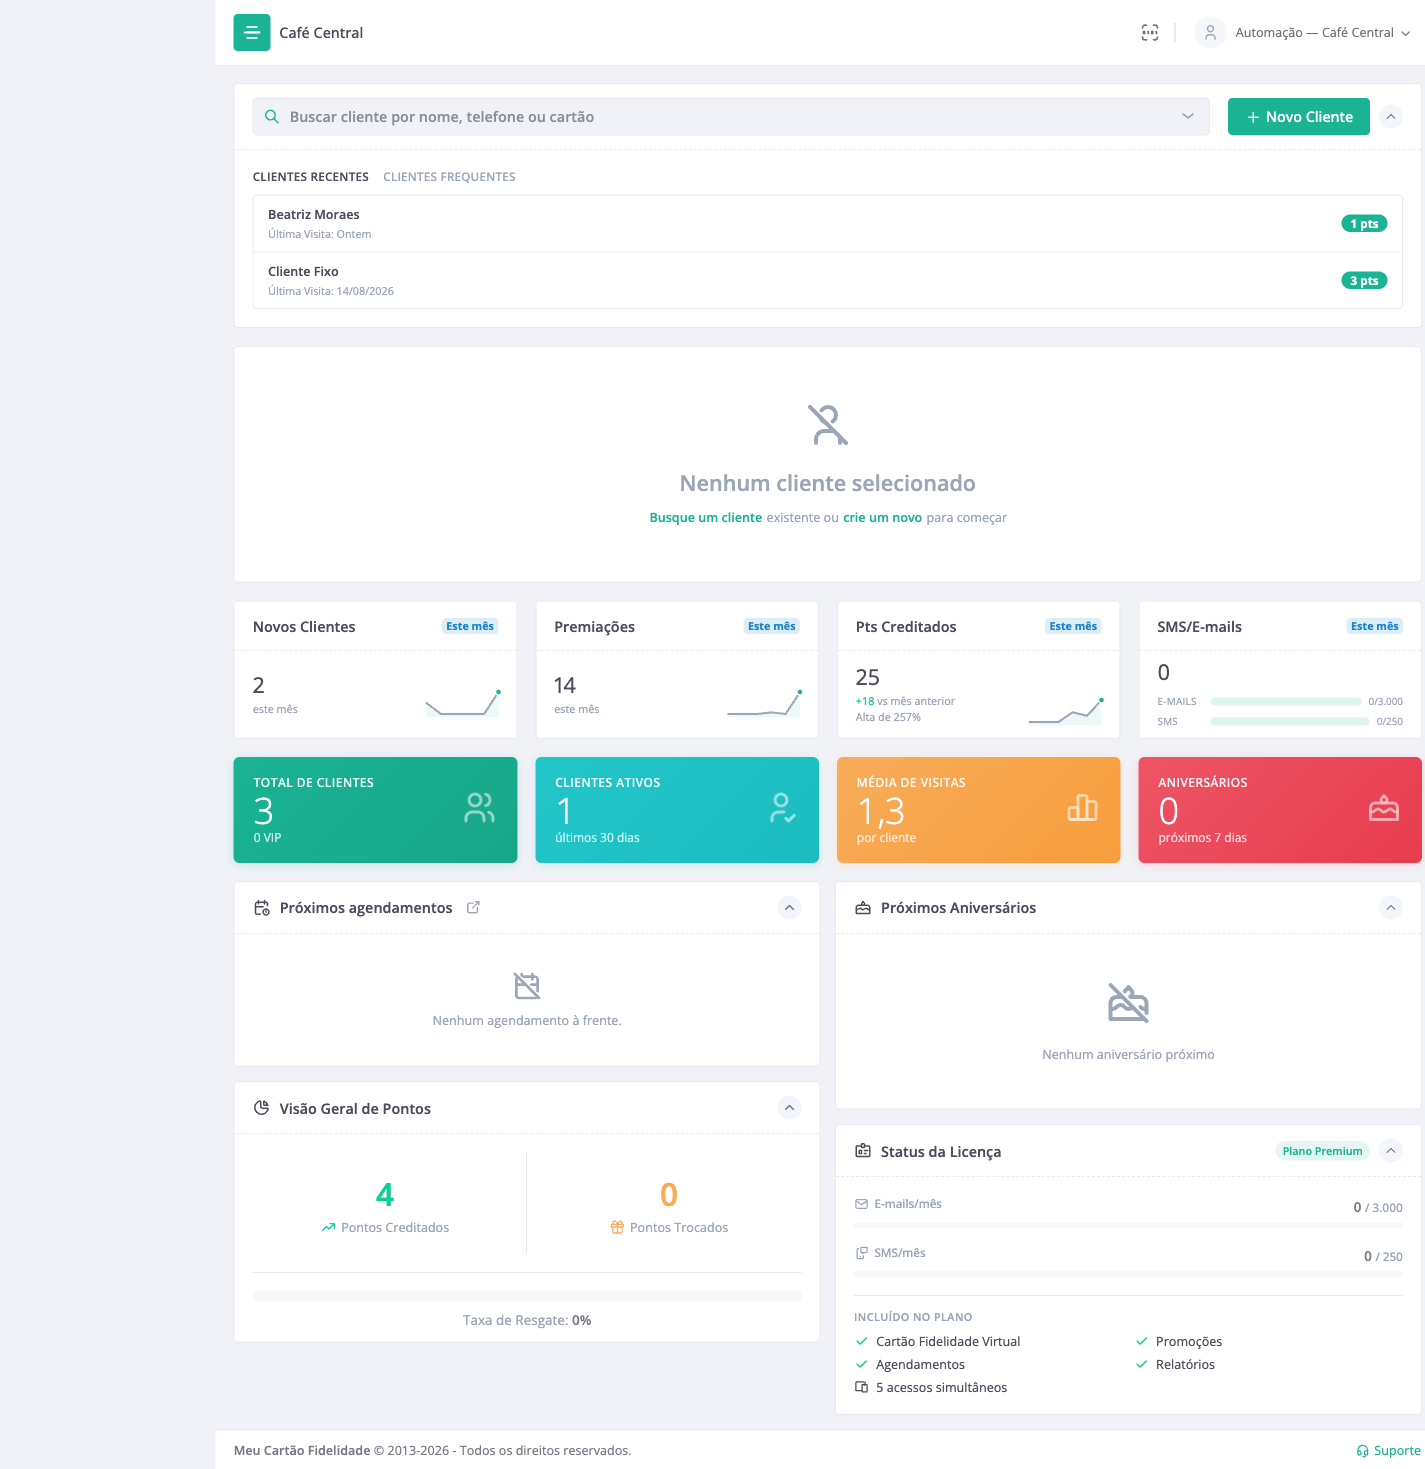Switch to Clientes Frequentes tab
1425x1469 pixels.
[449, 177]
